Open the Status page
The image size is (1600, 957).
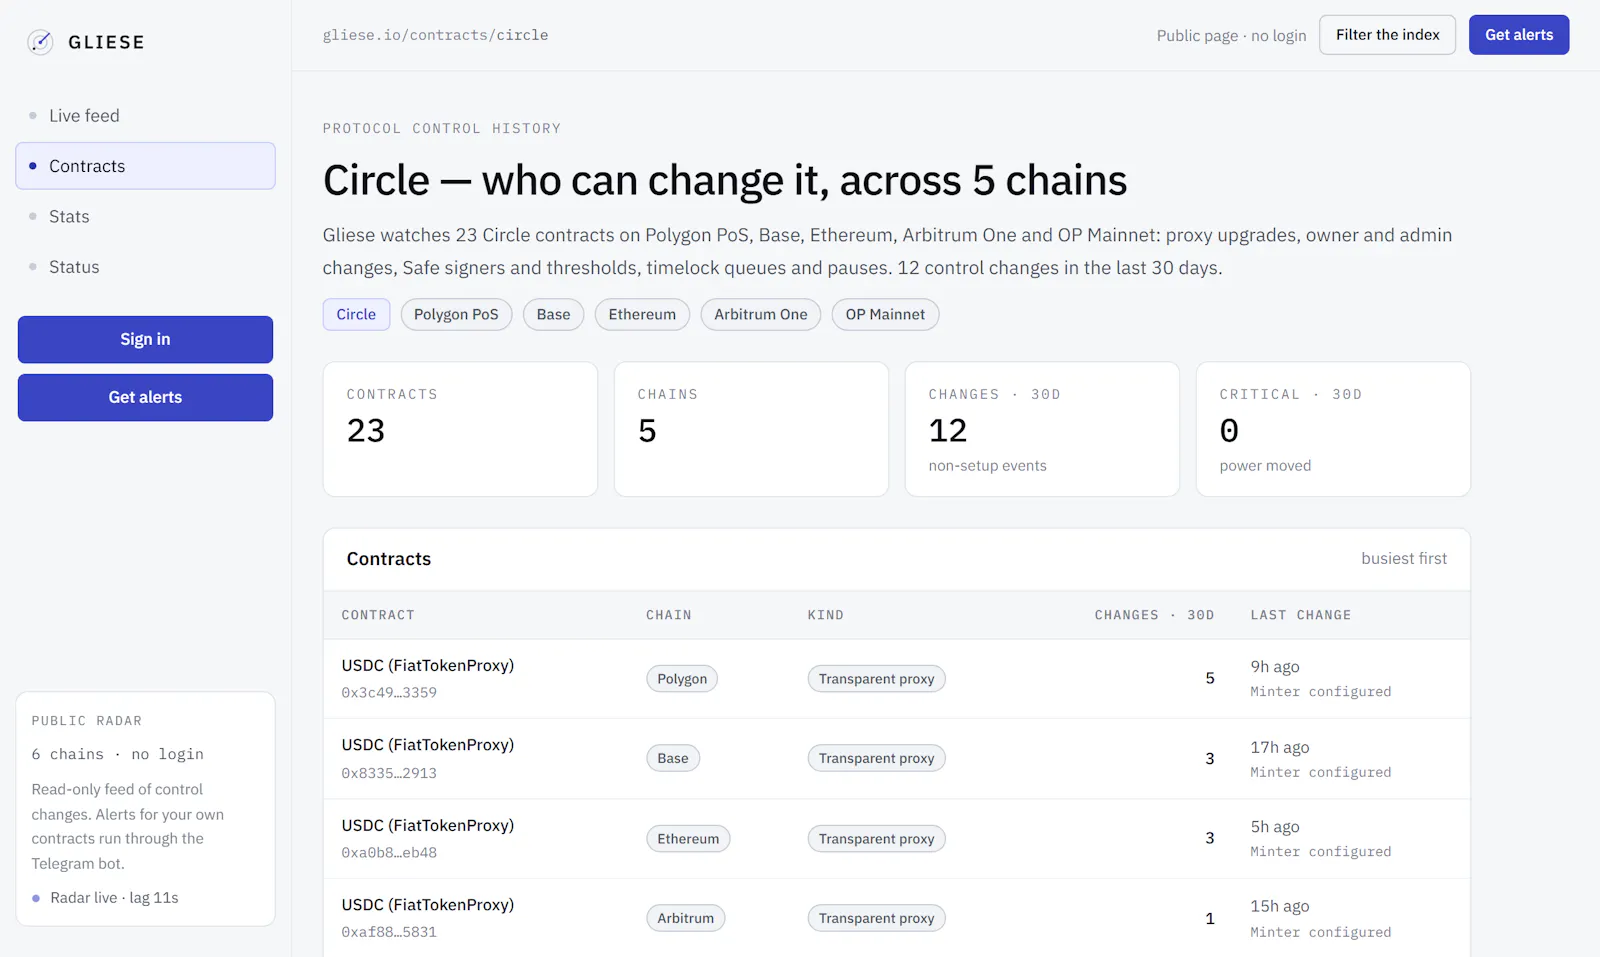(x=145, y=267)
